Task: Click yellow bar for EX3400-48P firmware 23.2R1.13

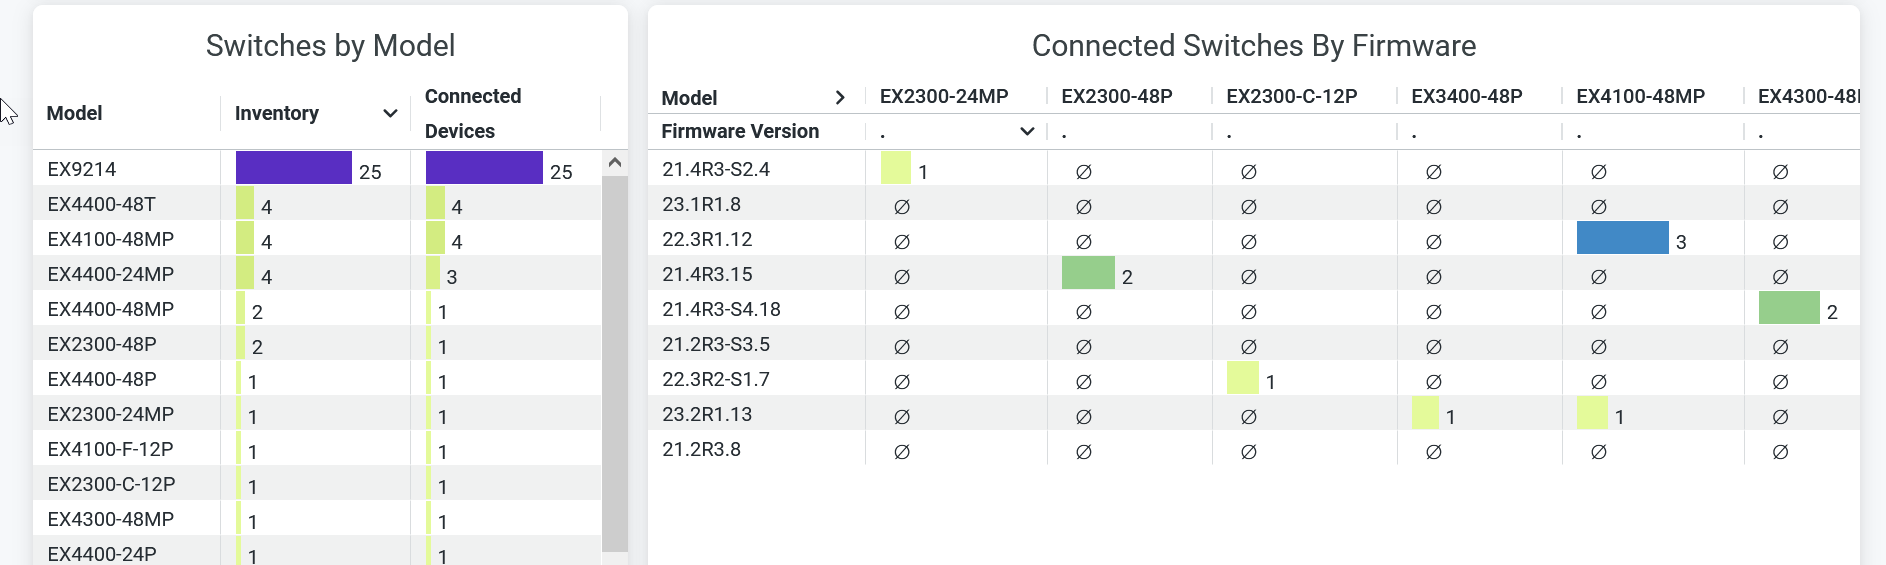Action: click(x=1425, y=413)
